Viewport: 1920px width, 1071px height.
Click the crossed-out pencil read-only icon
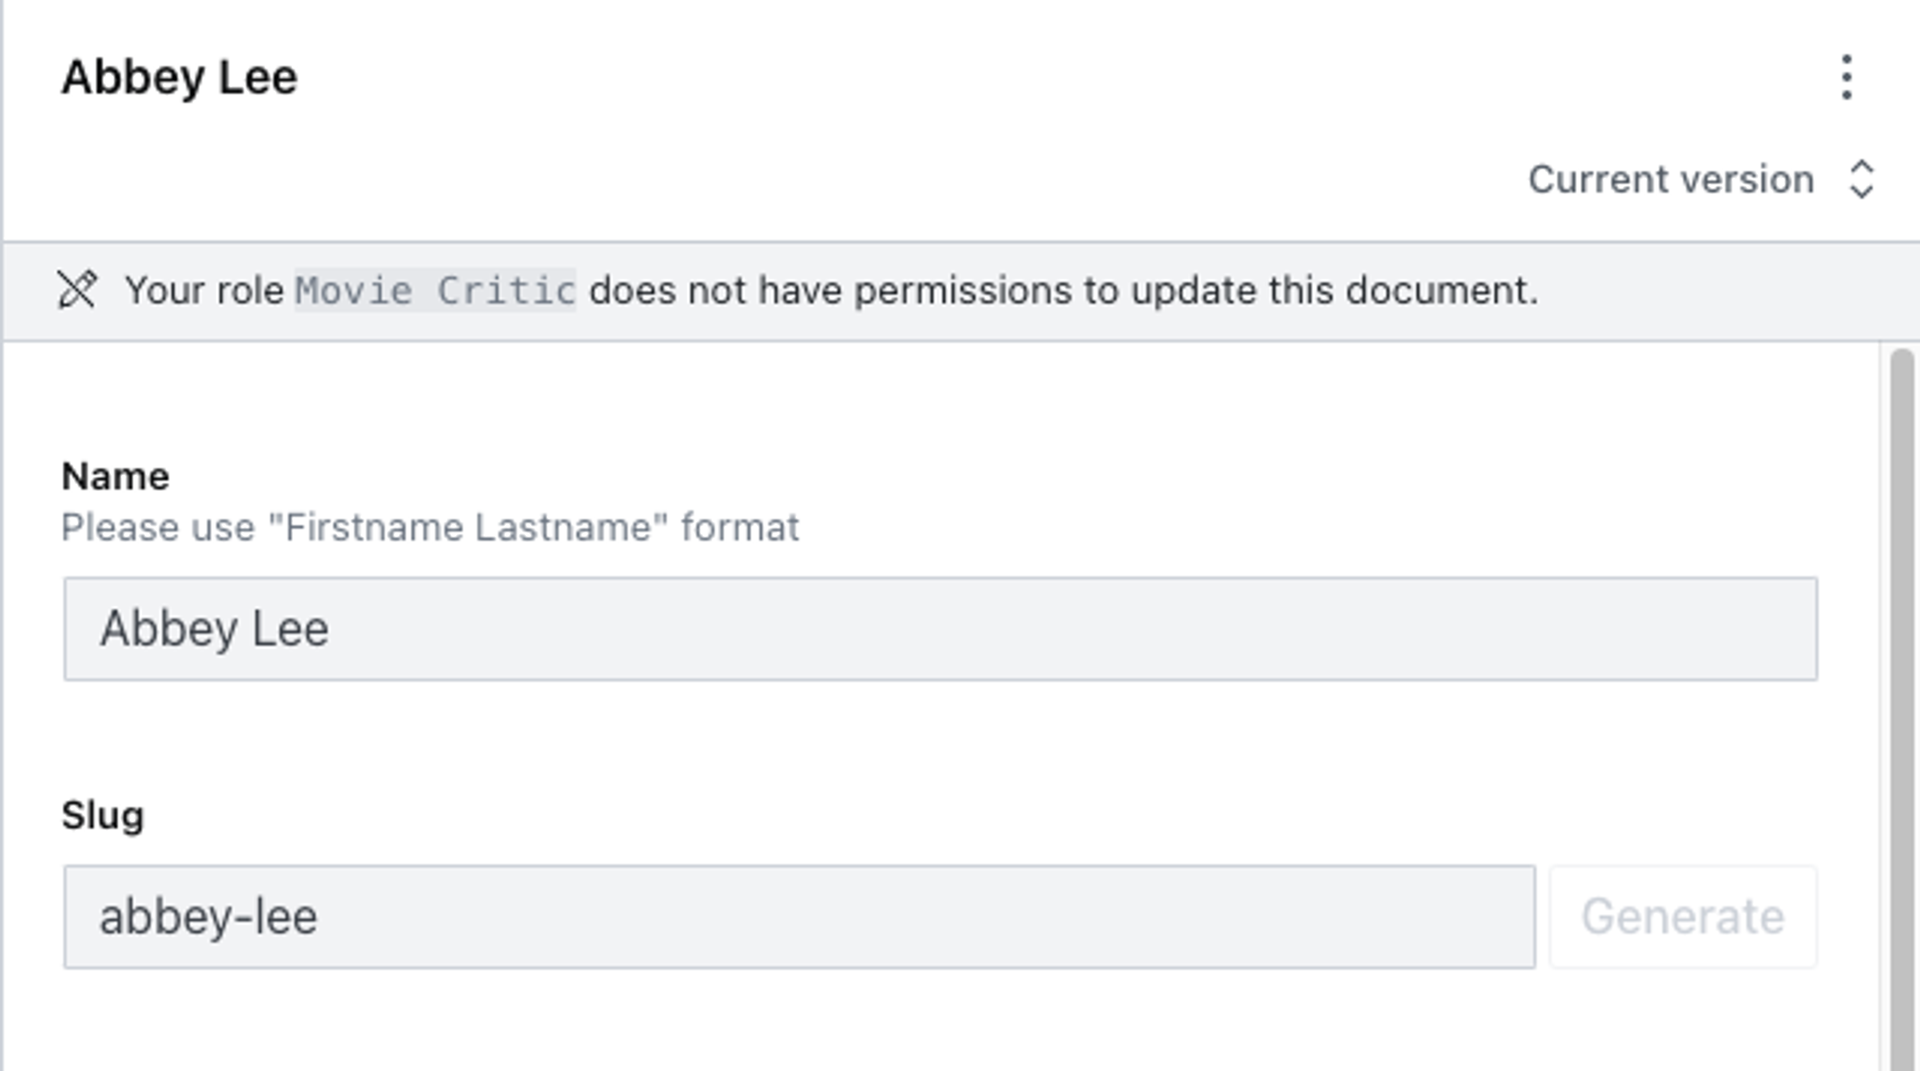[77, 290]
